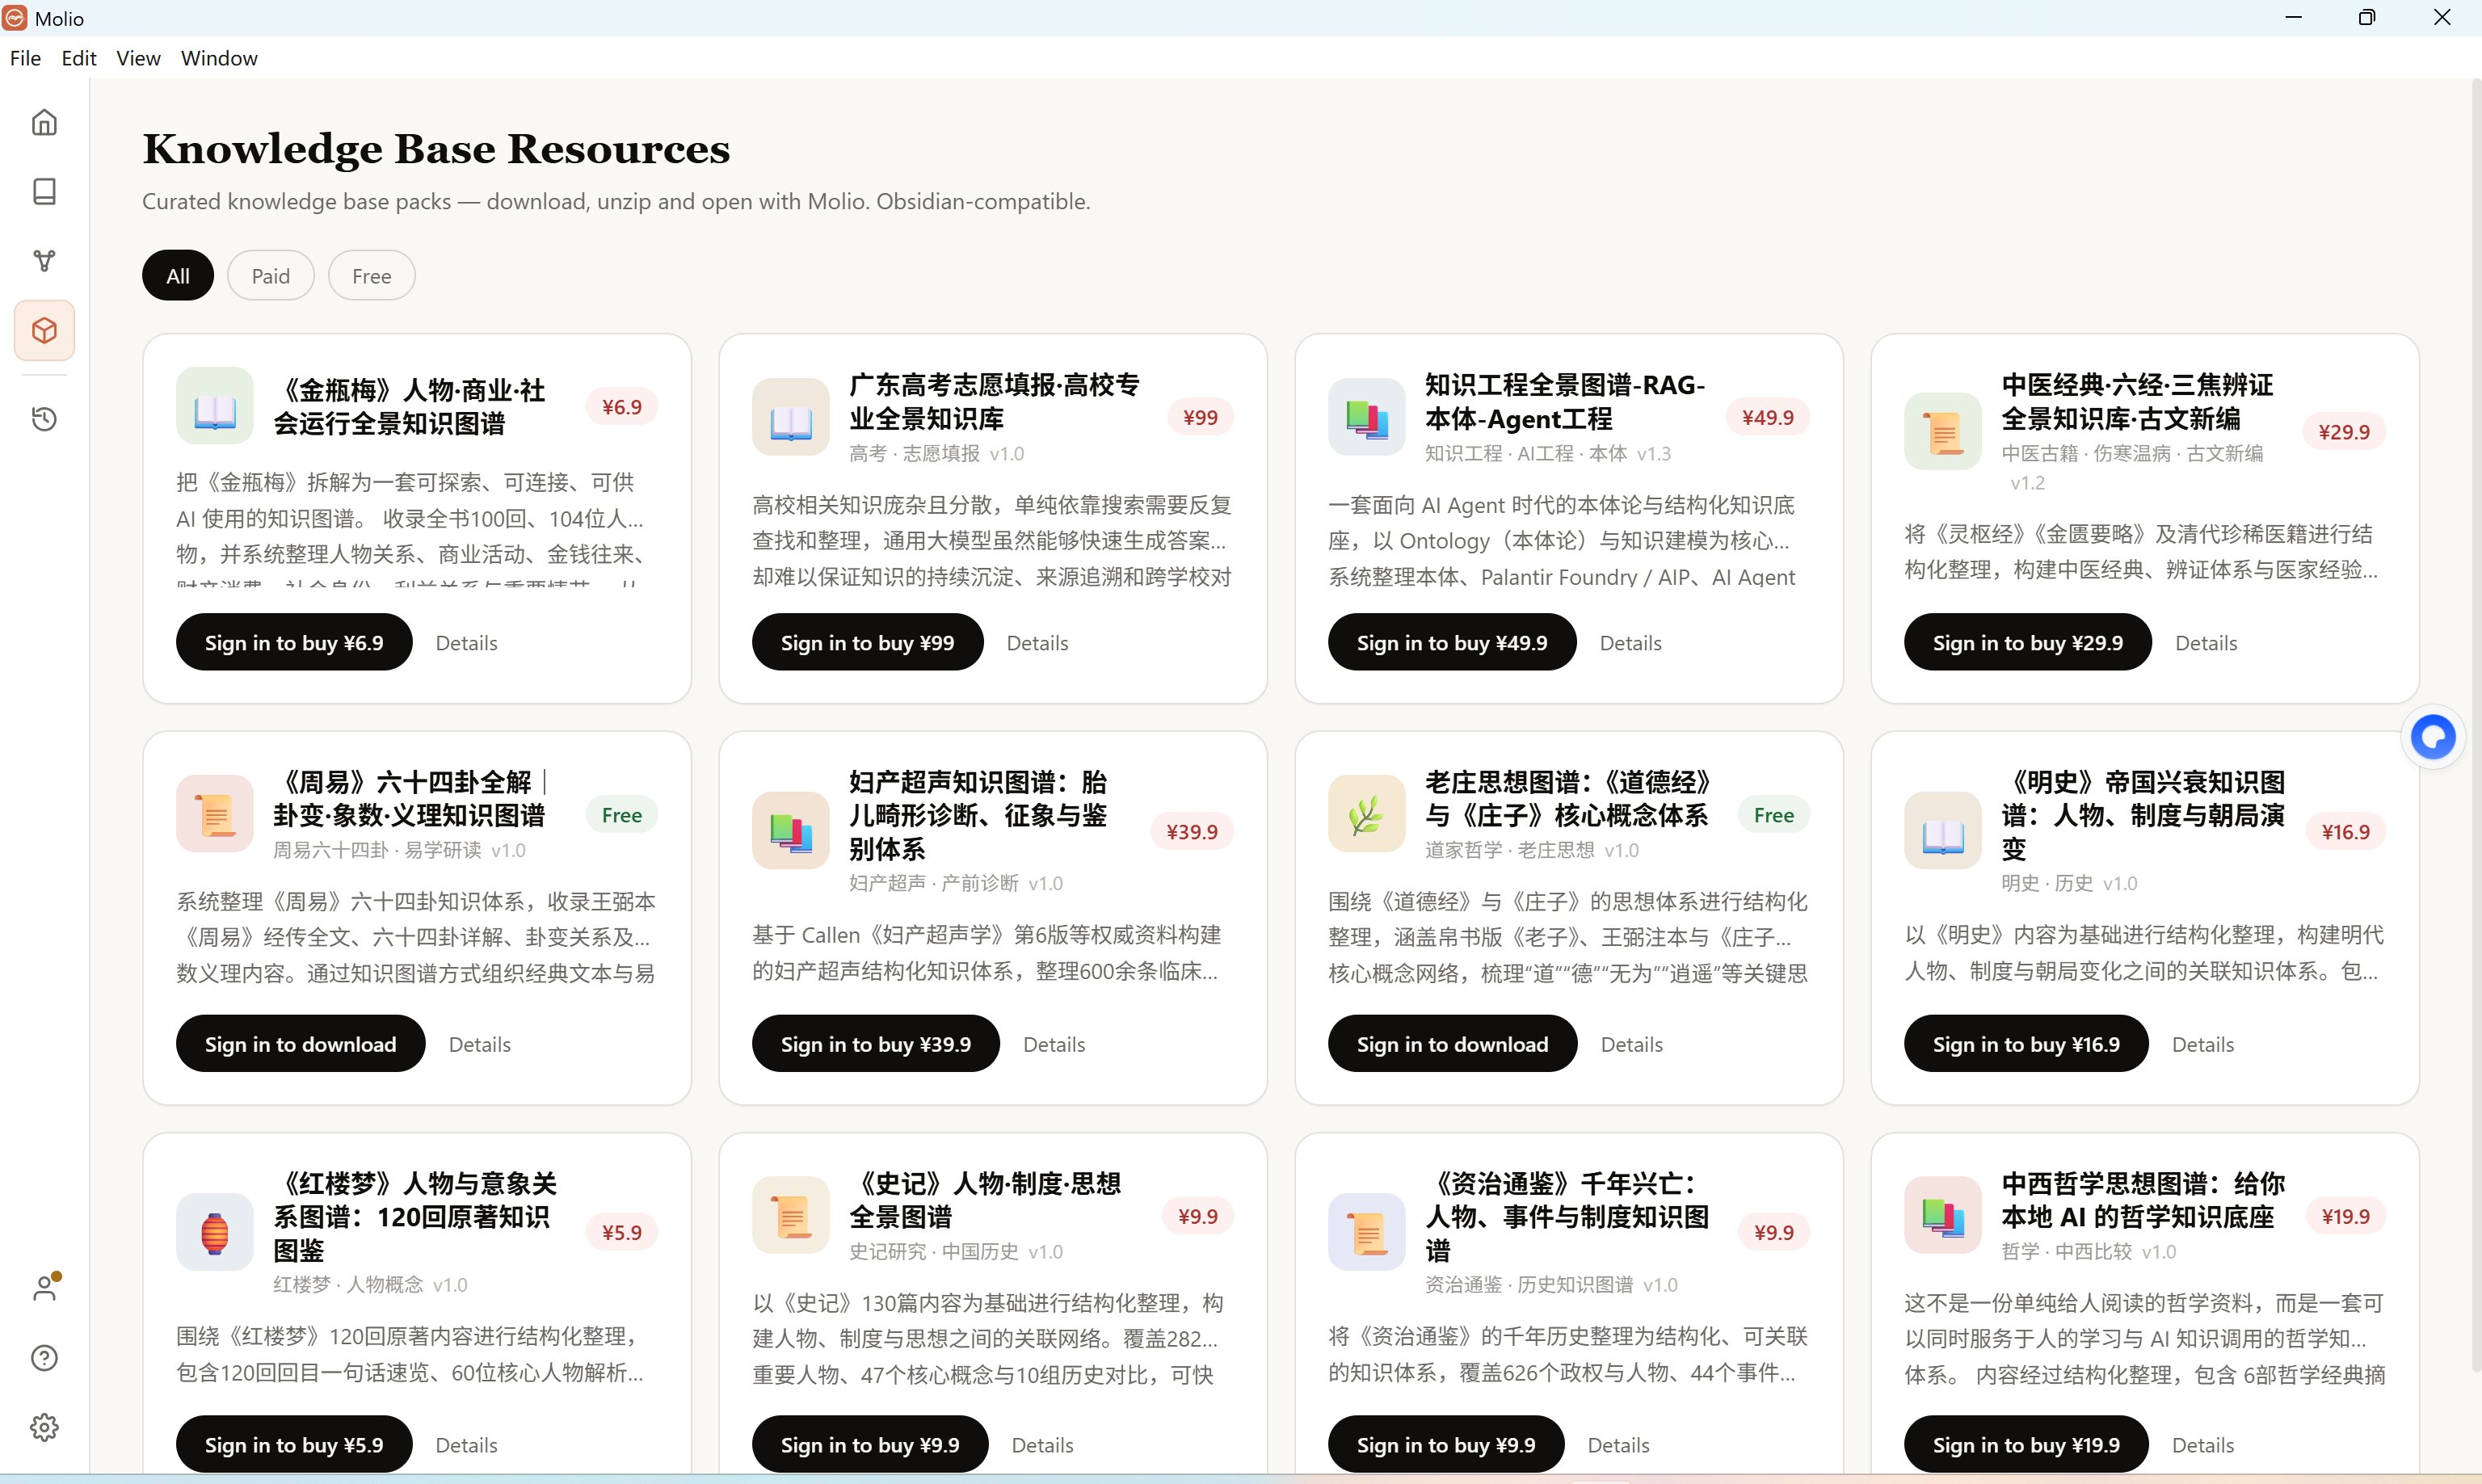Open Details for 中医经典 card
Viewport: 2482px width, 1484px height.
(x=2206, y=643)
